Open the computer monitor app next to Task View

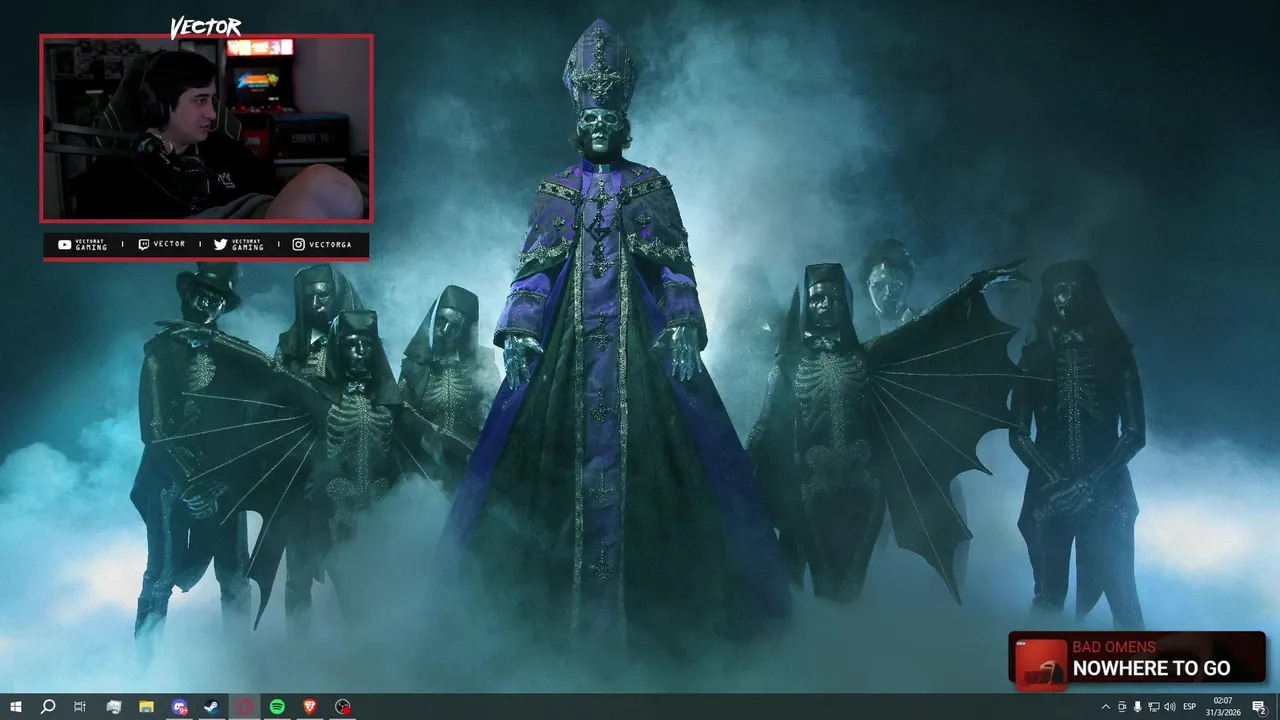tap(113, 707)
